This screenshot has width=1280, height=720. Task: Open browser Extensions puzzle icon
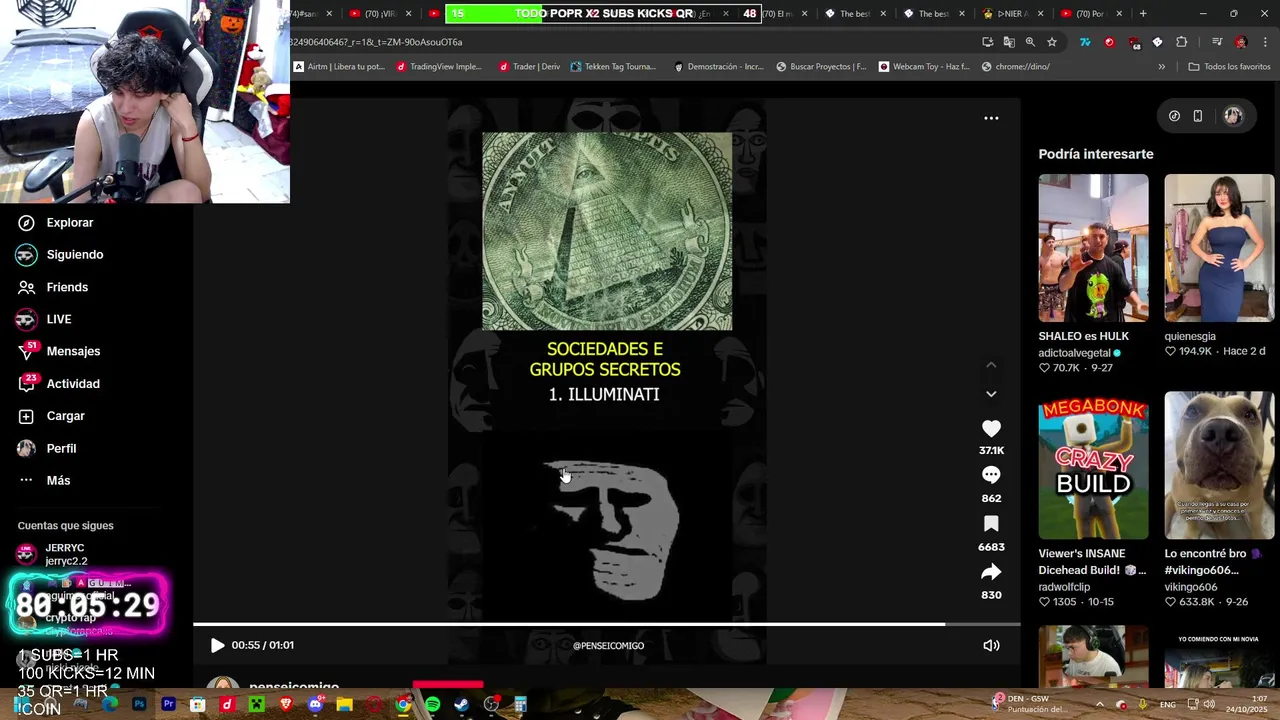(1182, 42)
